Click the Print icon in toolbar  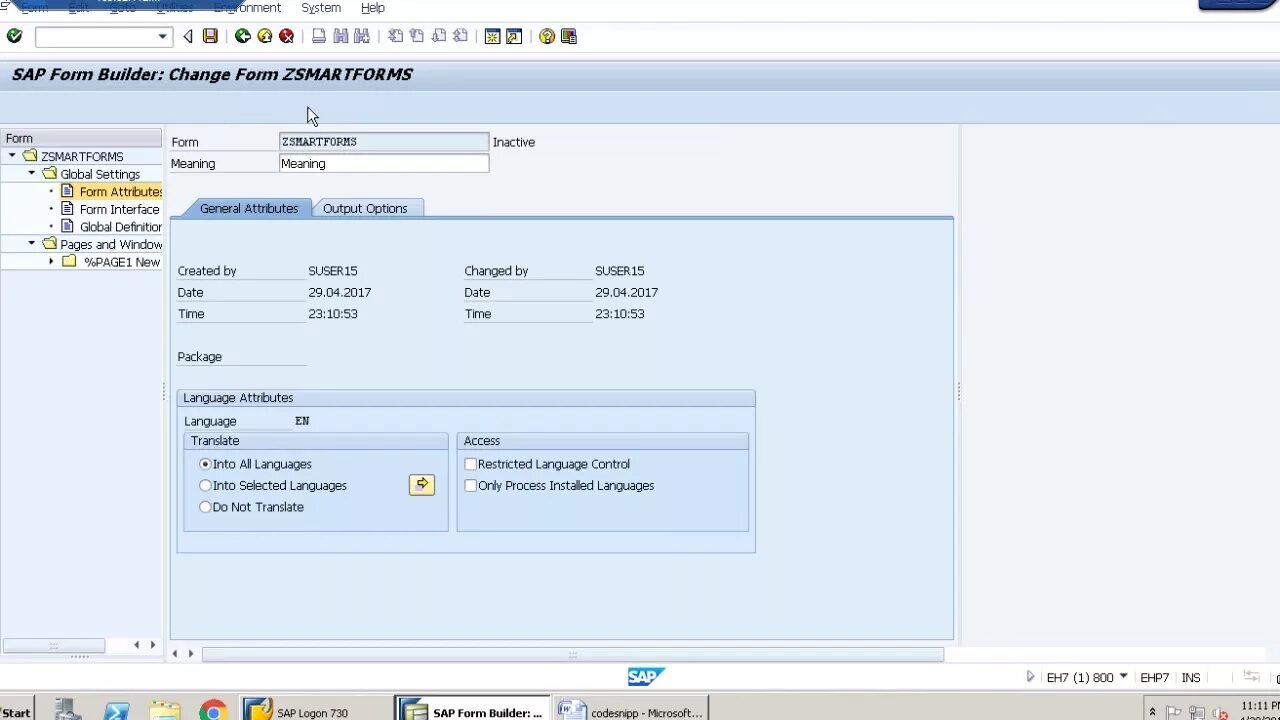(x=319, y=36)
